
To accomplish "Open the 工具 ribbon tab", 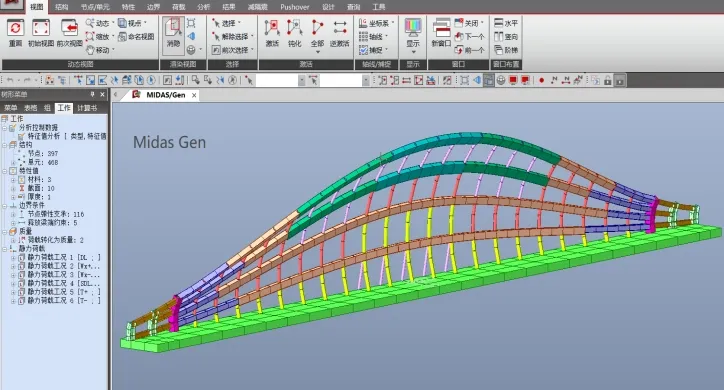I will (x=379, y=7).
